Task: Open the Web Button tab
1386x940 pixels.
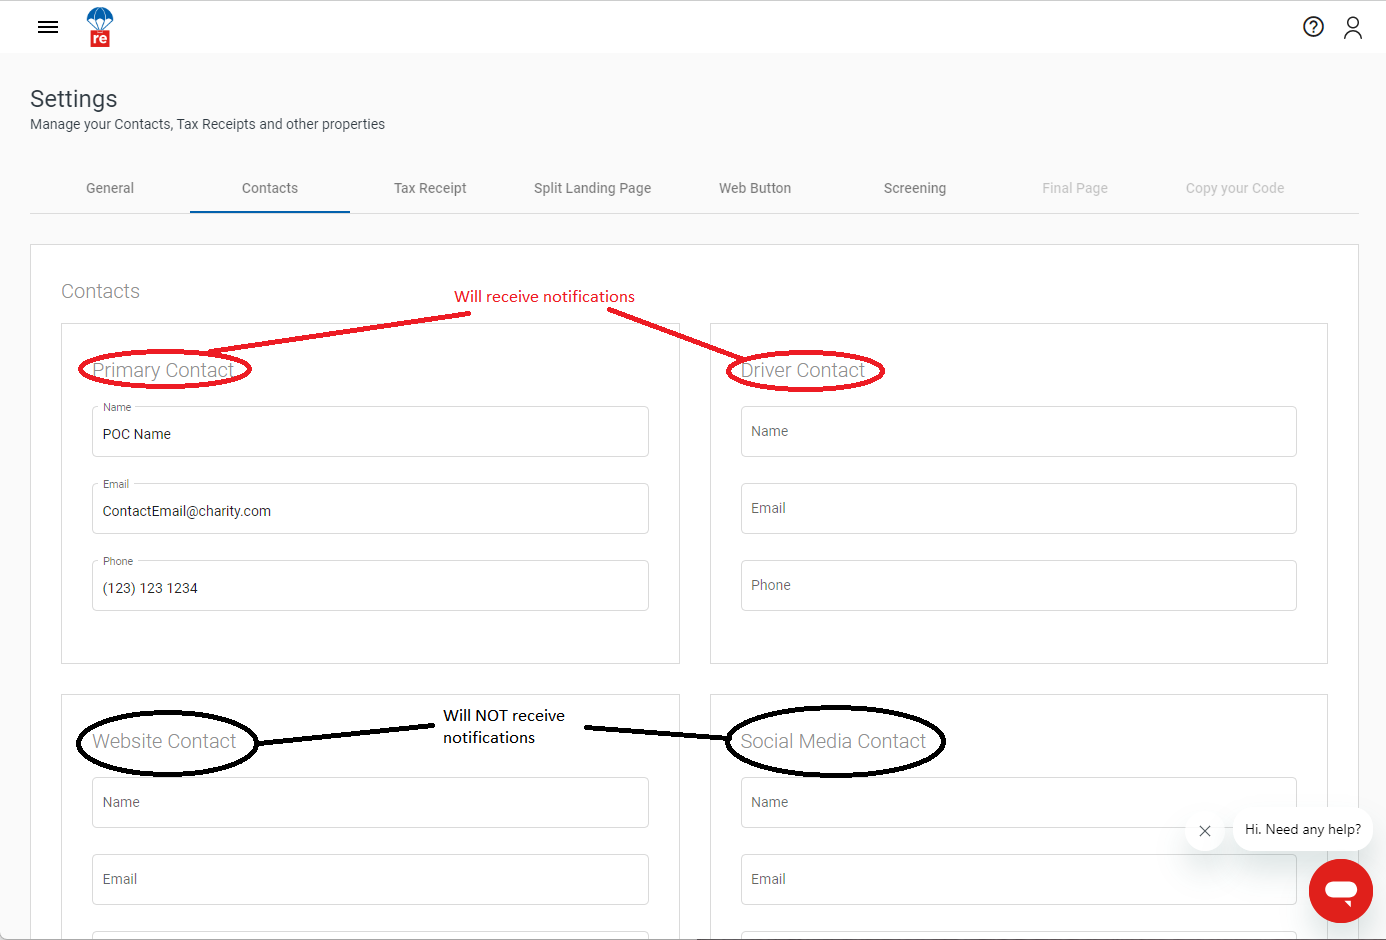Action: coord(755,188)
